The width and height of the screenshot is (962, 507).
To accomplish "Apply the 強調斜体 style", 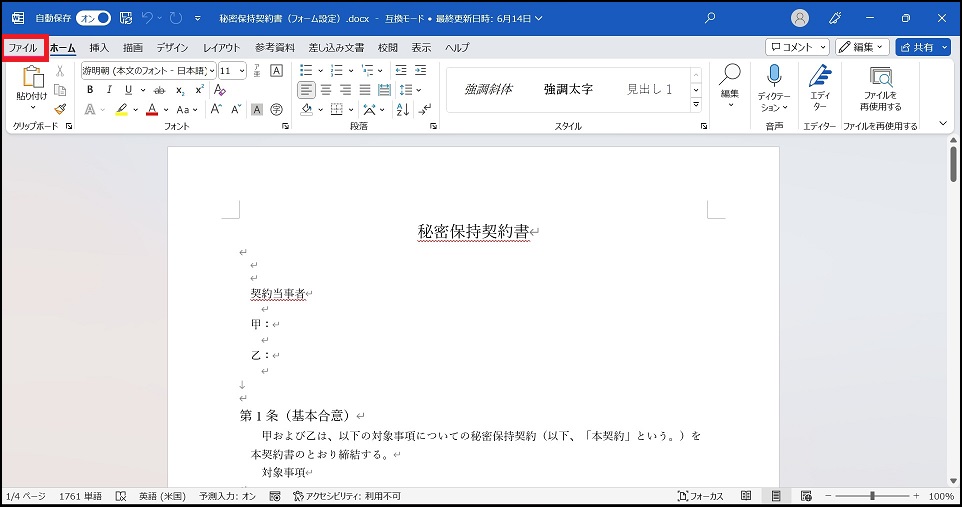I will pos(488,90).
